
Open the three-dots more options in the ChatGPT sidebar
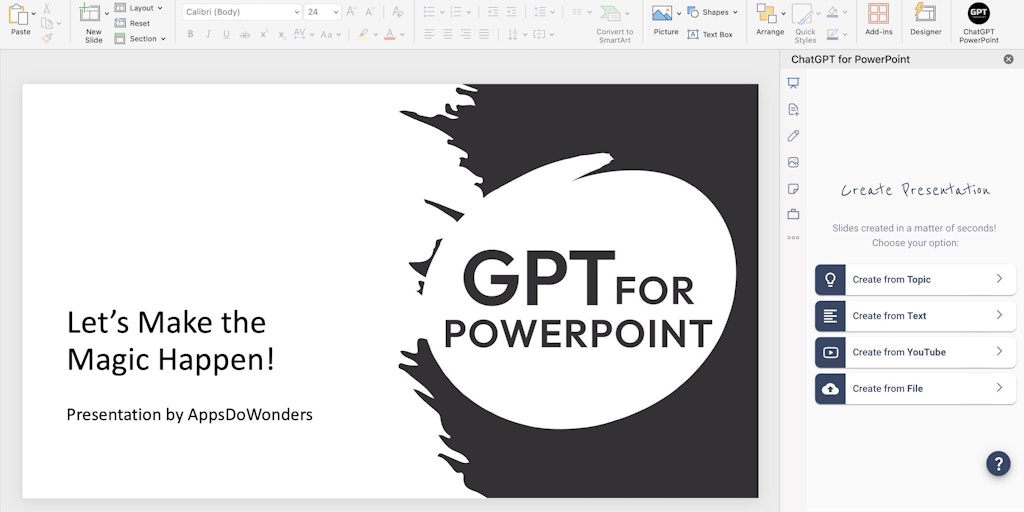[x=793, y=238]
